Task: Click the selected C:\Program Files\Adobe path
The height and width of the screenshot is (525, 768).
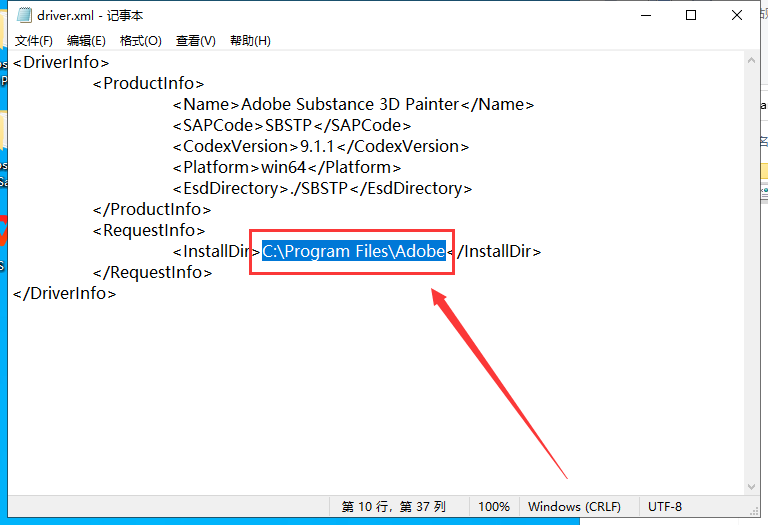Action: click(354, 251)
